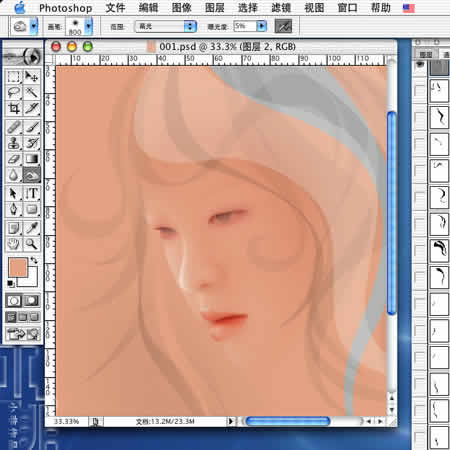The height and width of the screenshot is (450, 450).
Task: Open the range mode dropdown
Action: (166, 26)
